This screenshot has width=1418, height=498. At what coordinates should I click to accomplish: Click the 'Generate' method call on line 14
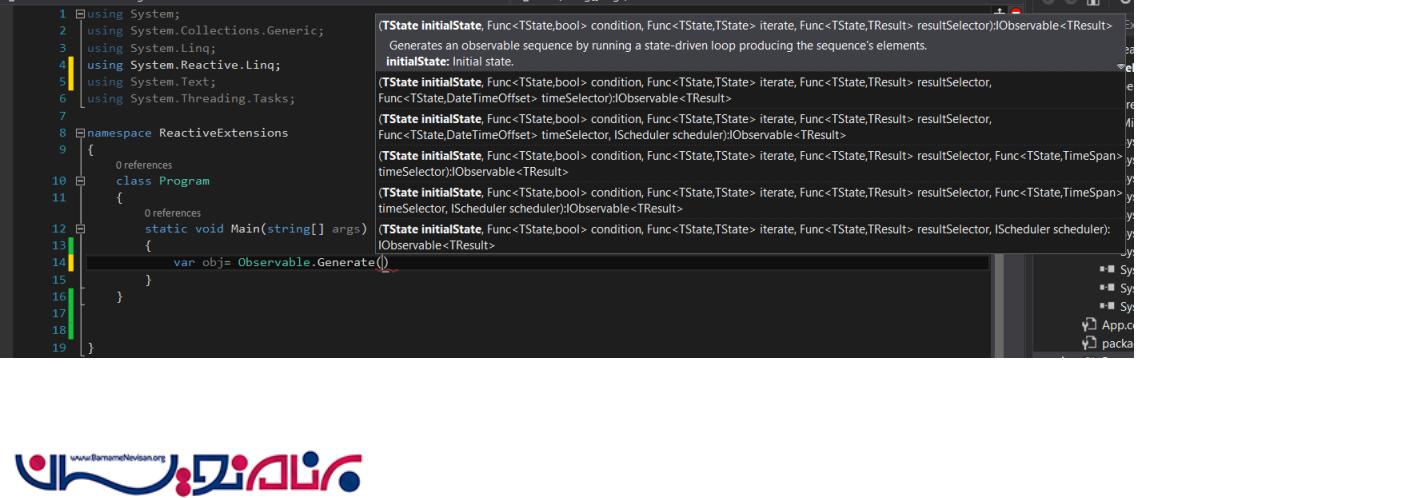(x=344, y=263)
